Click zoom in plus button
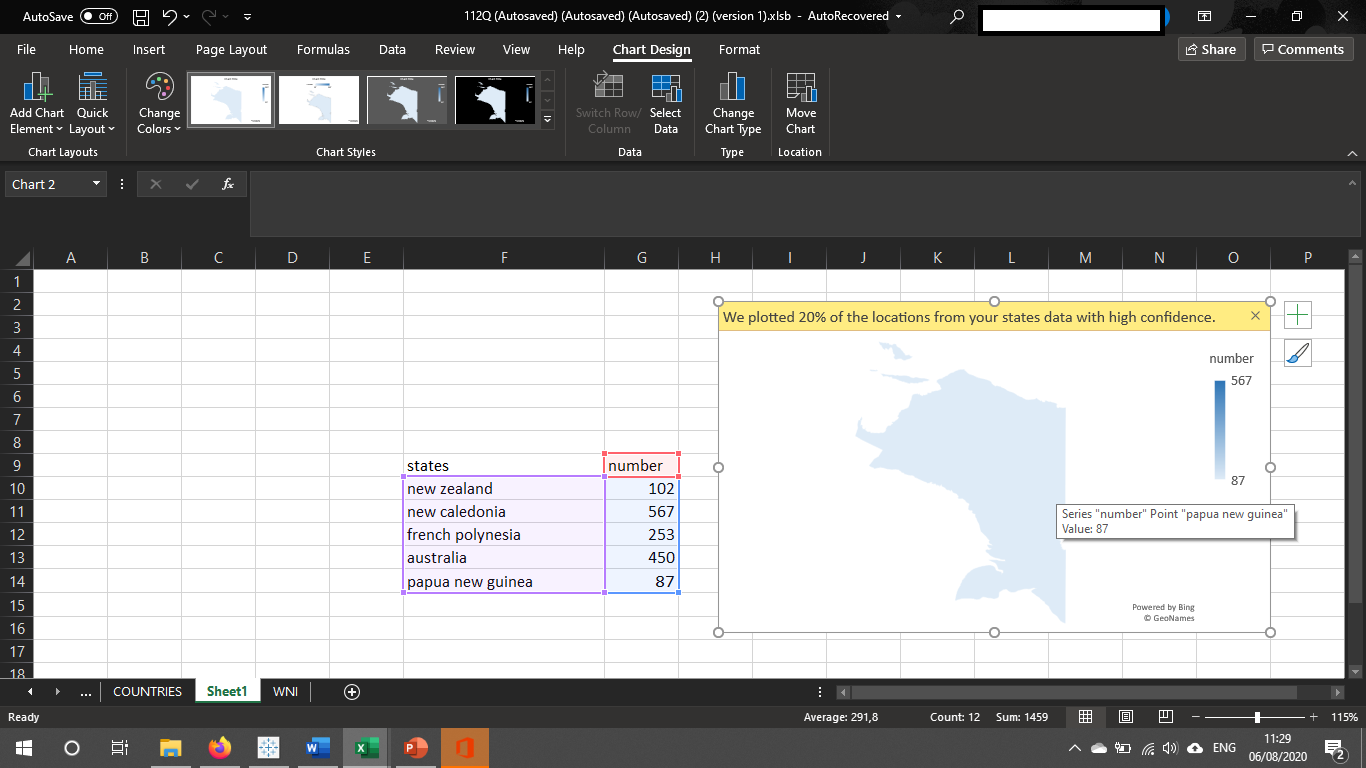1366x768 pixels. (1313, 717)
